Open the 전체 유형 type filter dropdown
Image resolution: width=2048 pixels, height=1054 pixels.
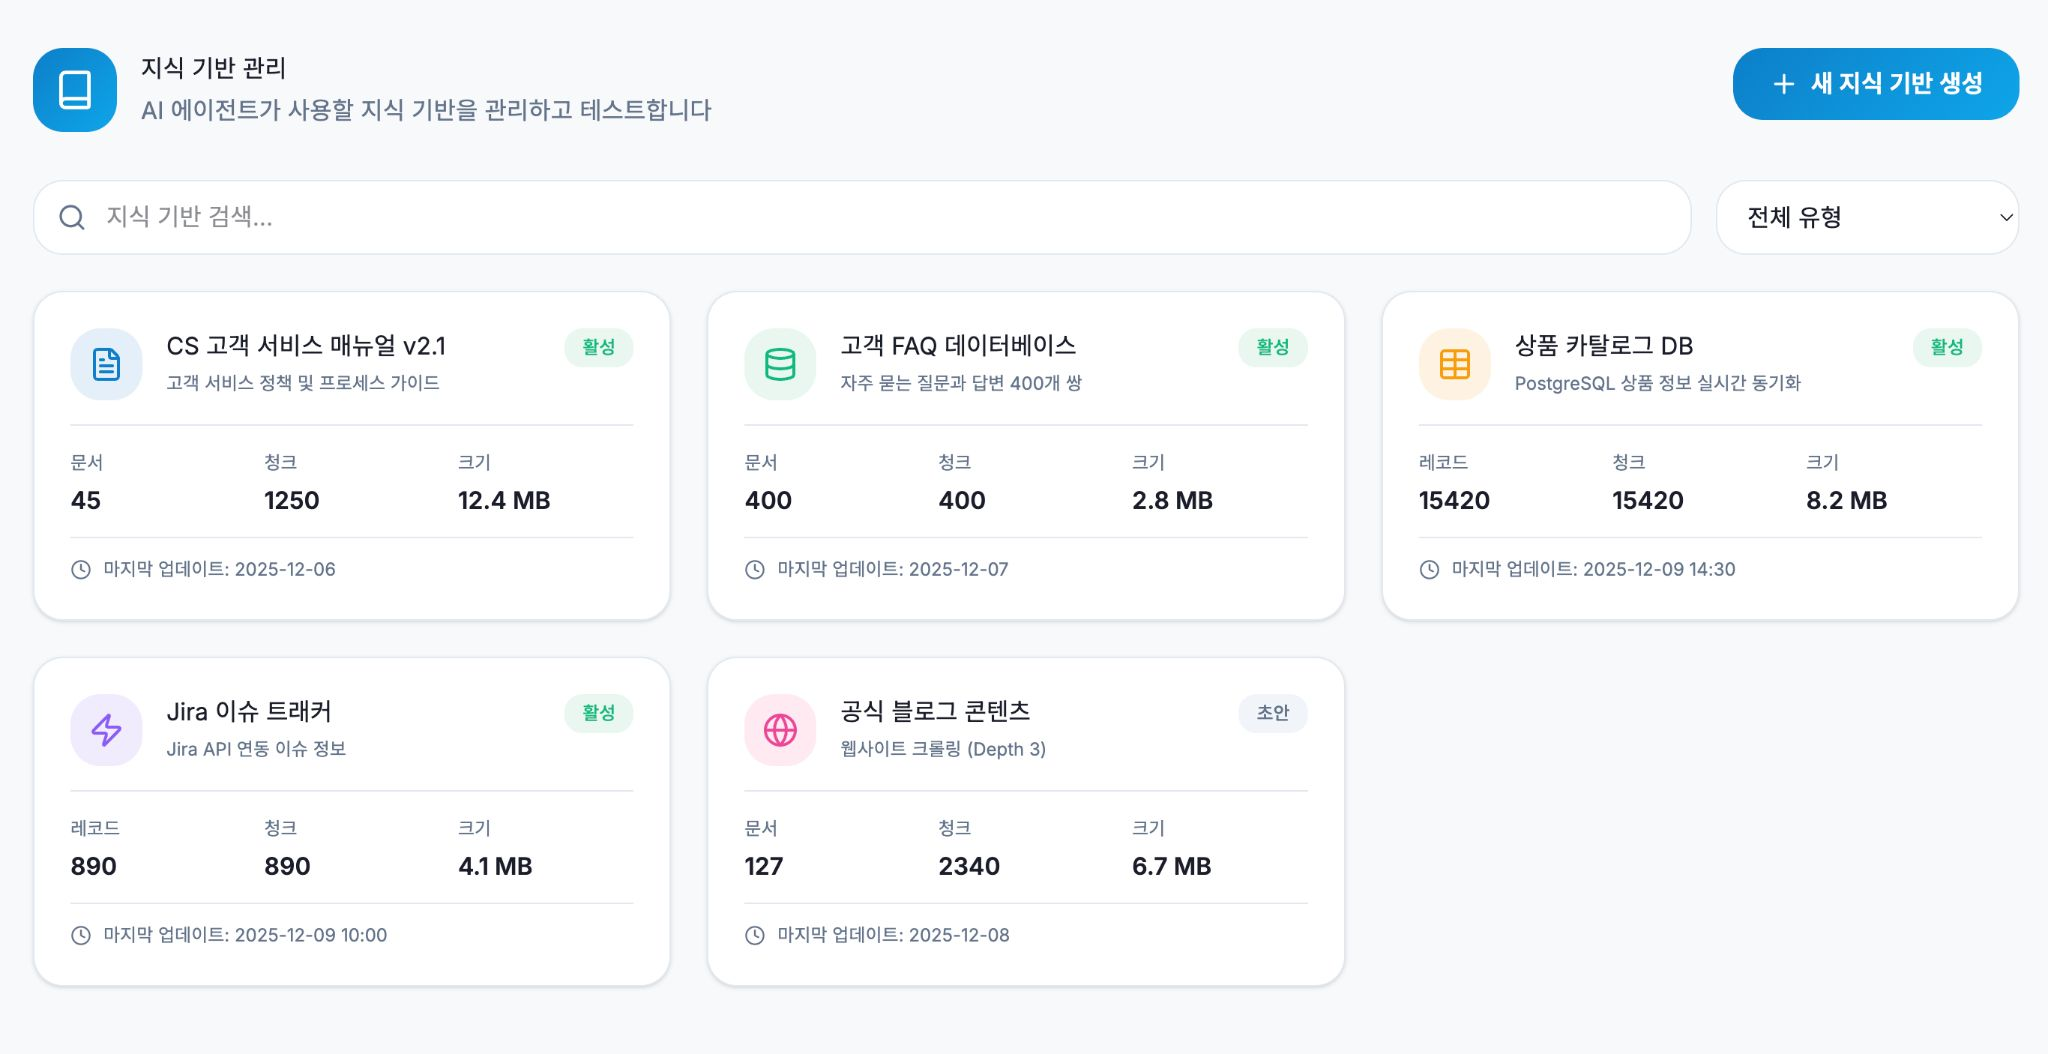pyautogui.click(x=1867, y=217)
